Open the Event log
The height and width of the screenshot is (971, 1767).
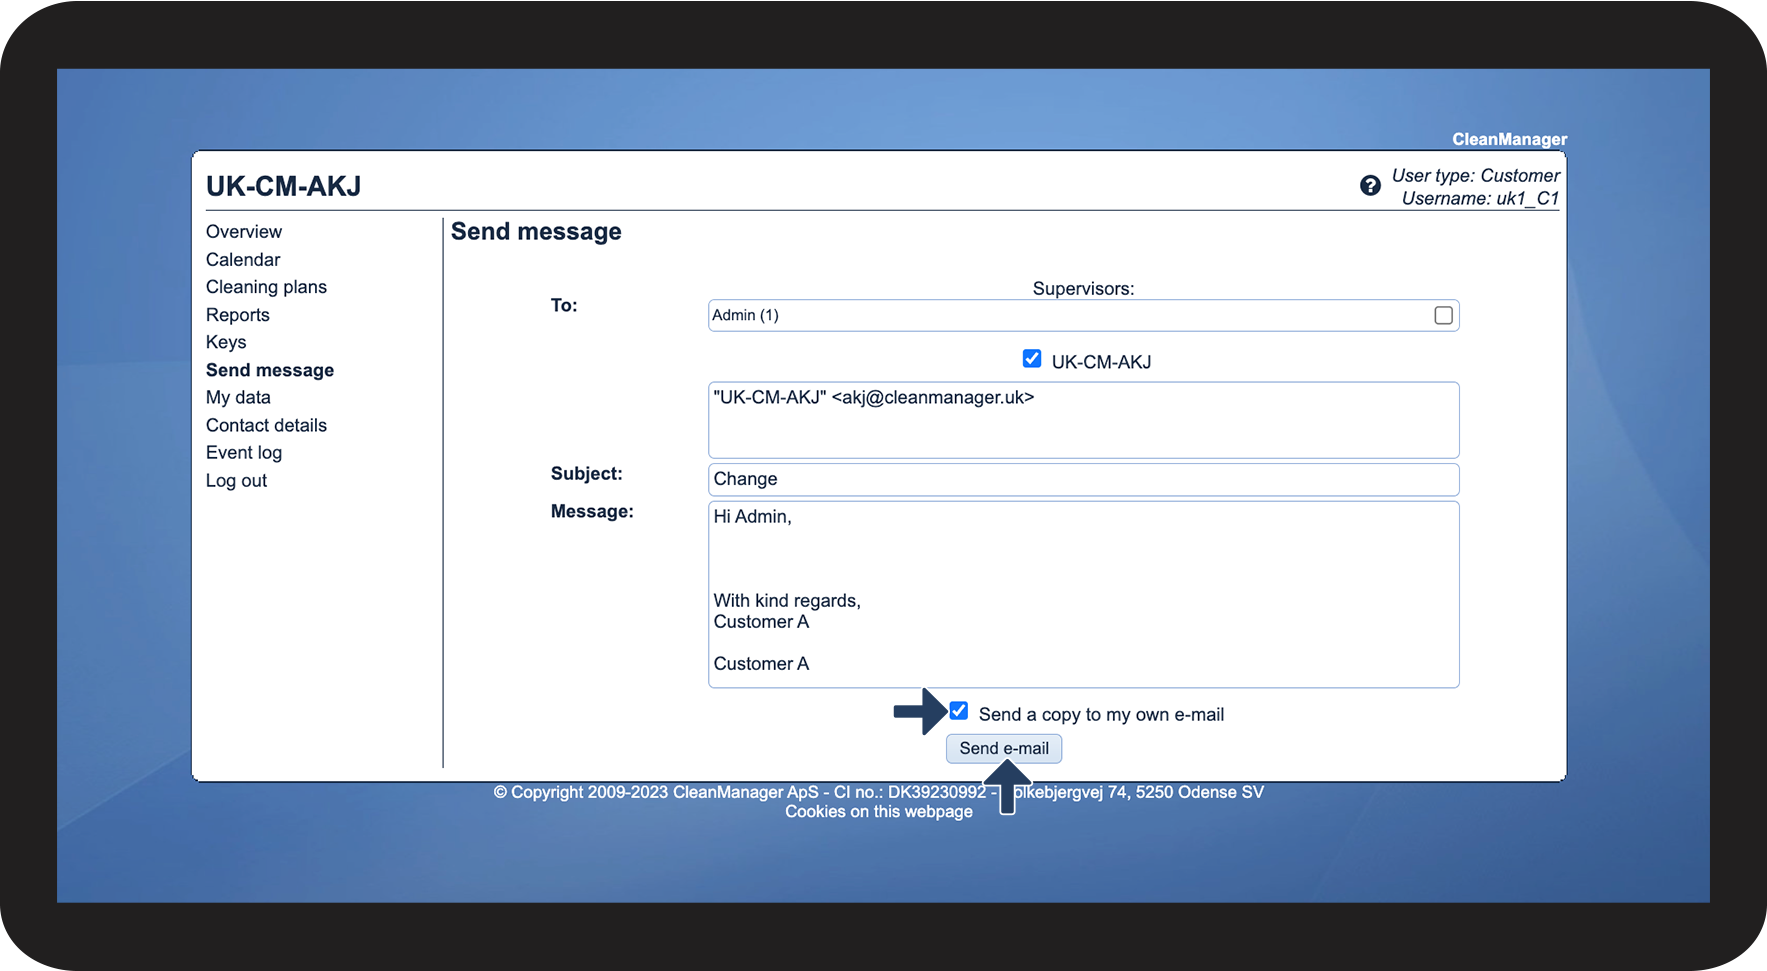click(244, 453)
